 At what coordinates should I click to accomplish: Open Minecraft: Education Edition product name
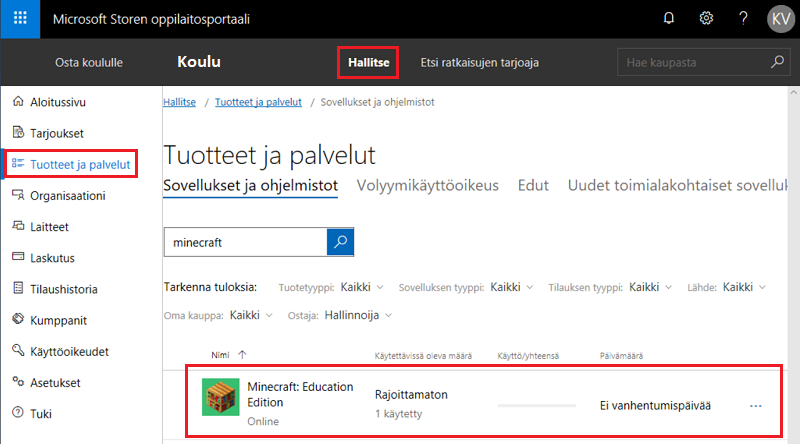tap(300, 394)
